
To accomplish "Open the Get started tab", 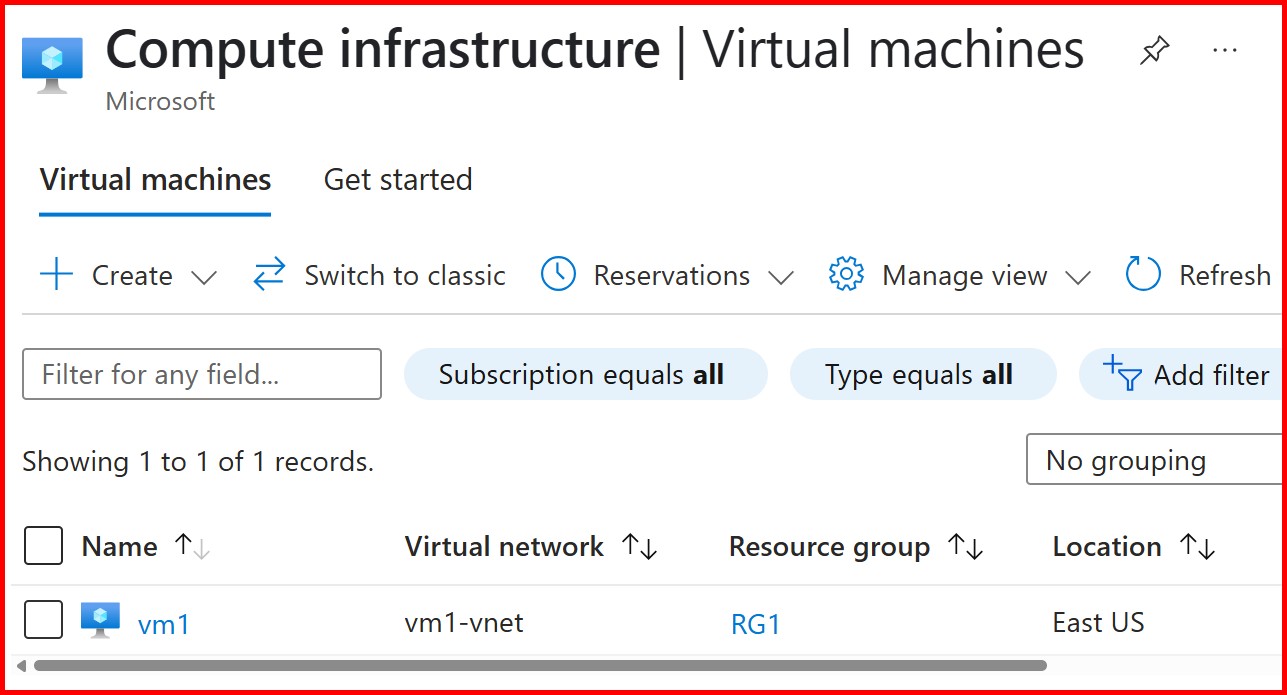I will coord(398,180).
